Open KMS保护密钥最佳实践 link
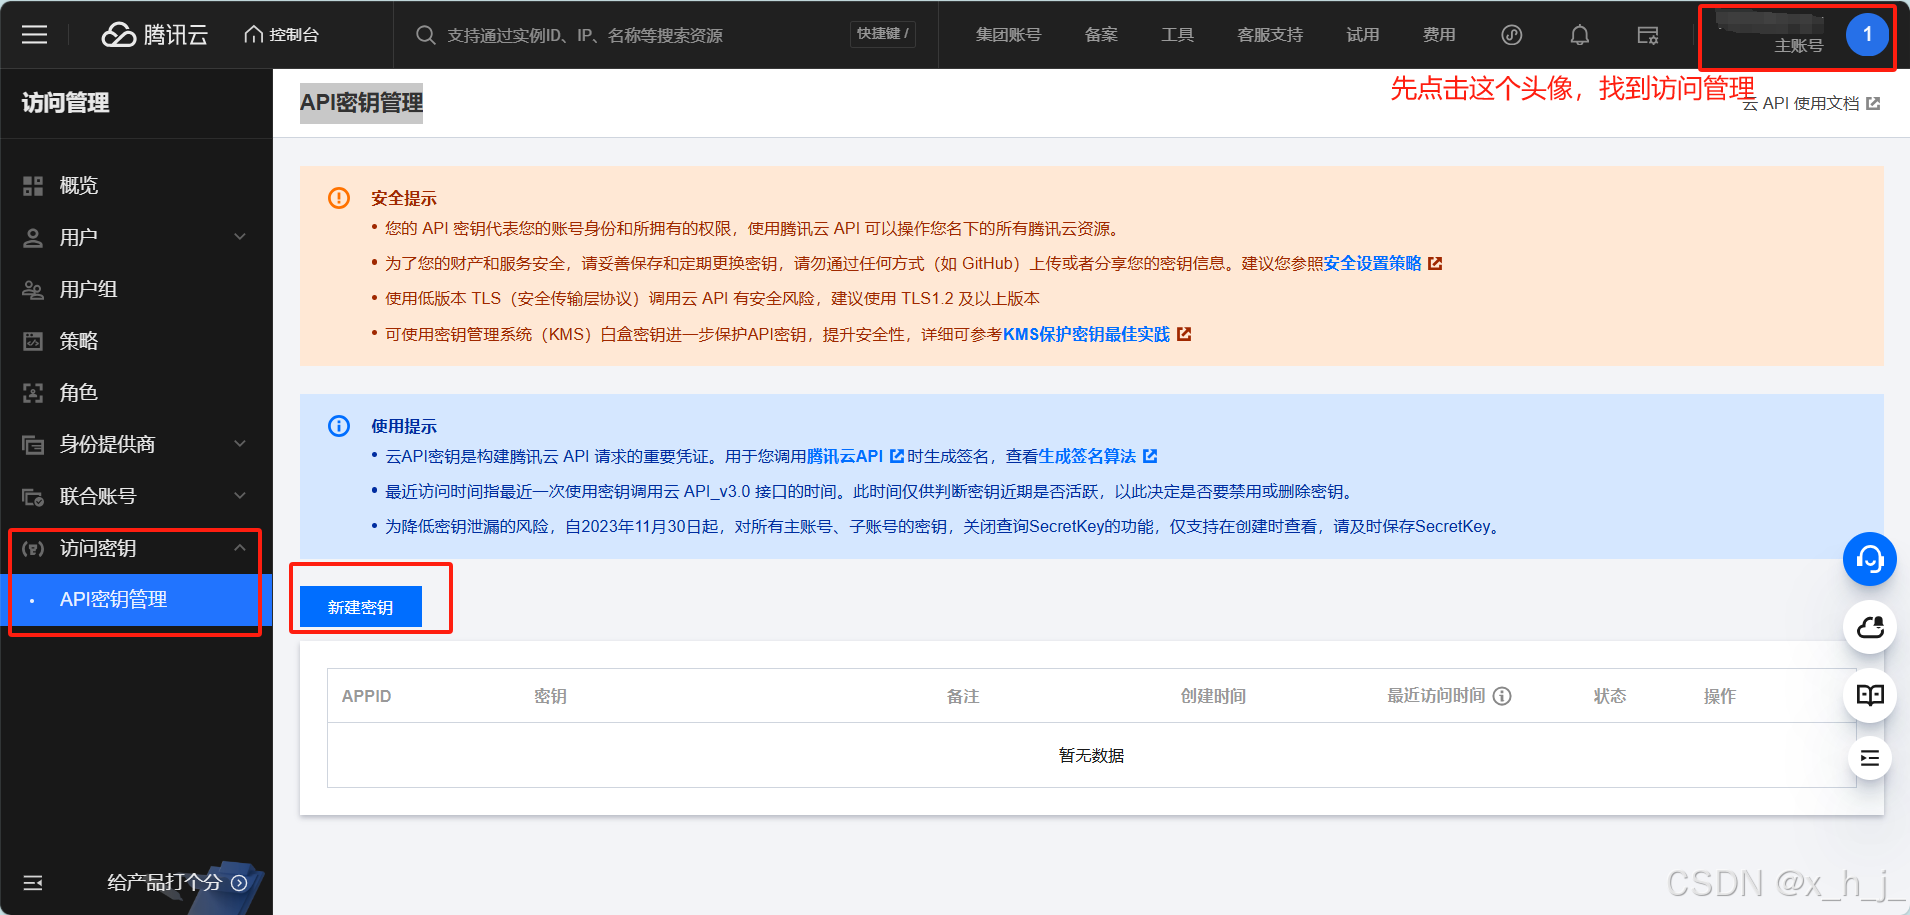The width and height of the screenshot is (1910, 915). point(1097,334)
